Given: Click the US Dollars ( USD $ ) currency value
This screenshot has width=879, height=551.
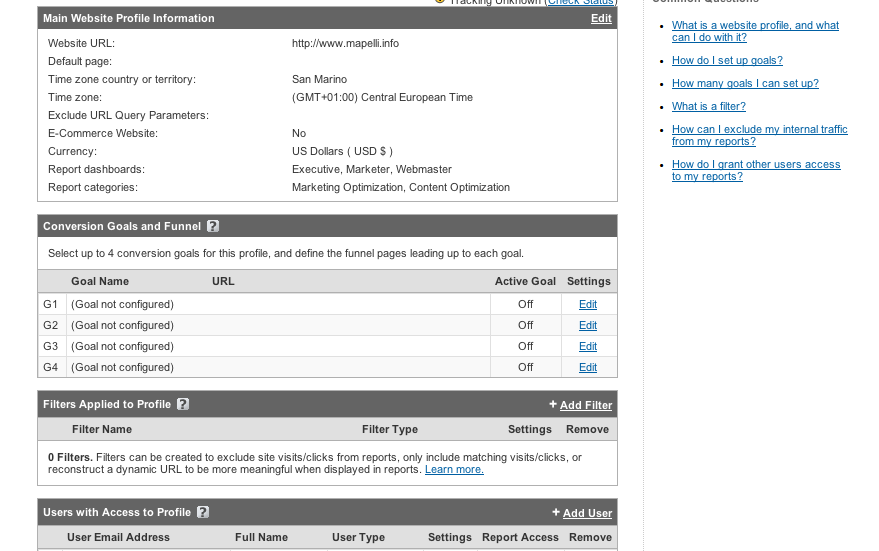Looking at the screenshot, I should (x=342, y=151).
